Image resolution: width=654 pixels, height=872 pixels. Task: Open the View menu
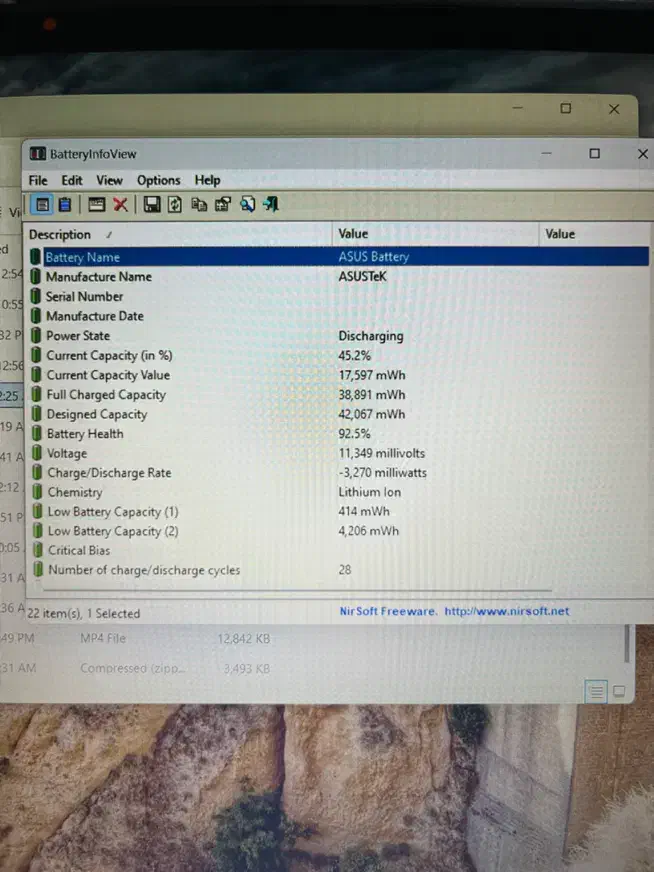[x=109, y=180]
